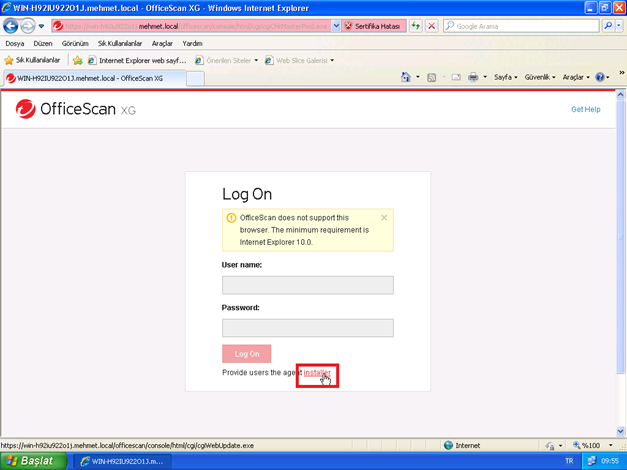Open the Web Slice Galerisi item

coord(300,60)
